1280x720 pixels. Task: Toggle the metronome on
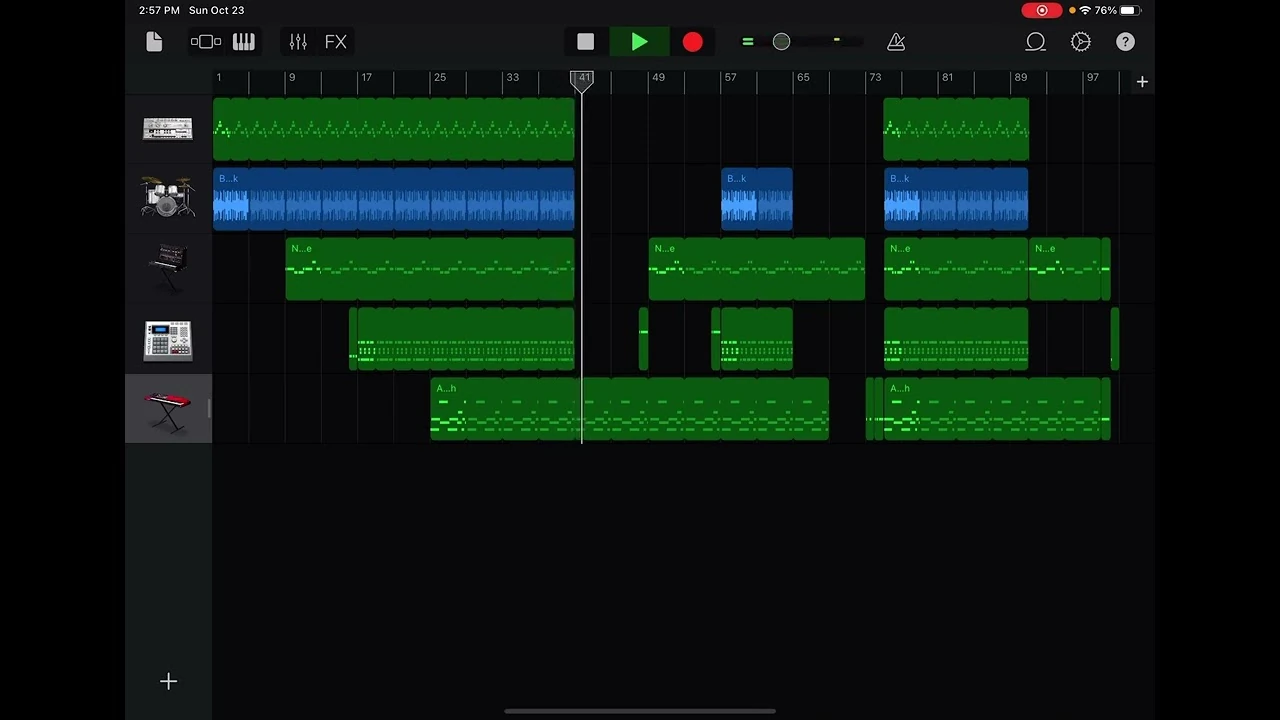[896, 41]
